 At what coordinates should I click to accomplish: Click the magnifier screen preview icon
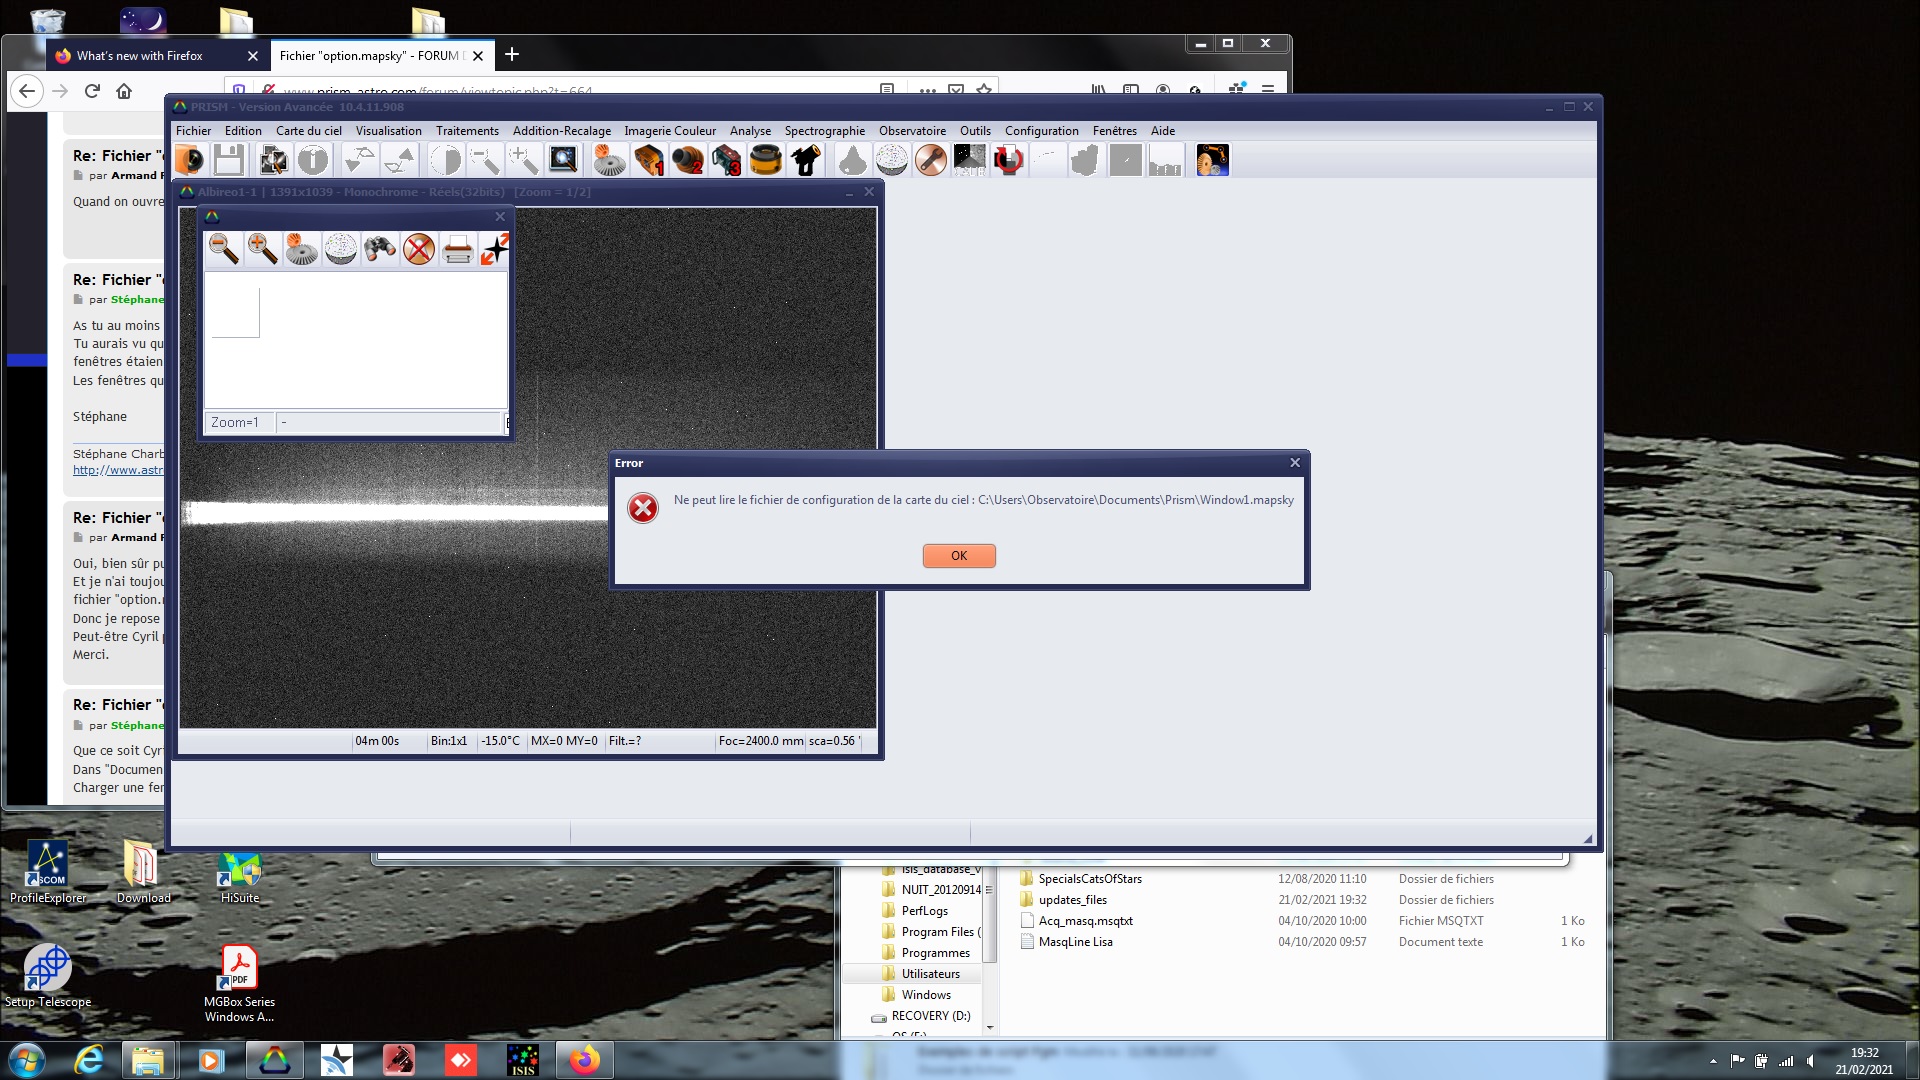(x=563, y=160)
